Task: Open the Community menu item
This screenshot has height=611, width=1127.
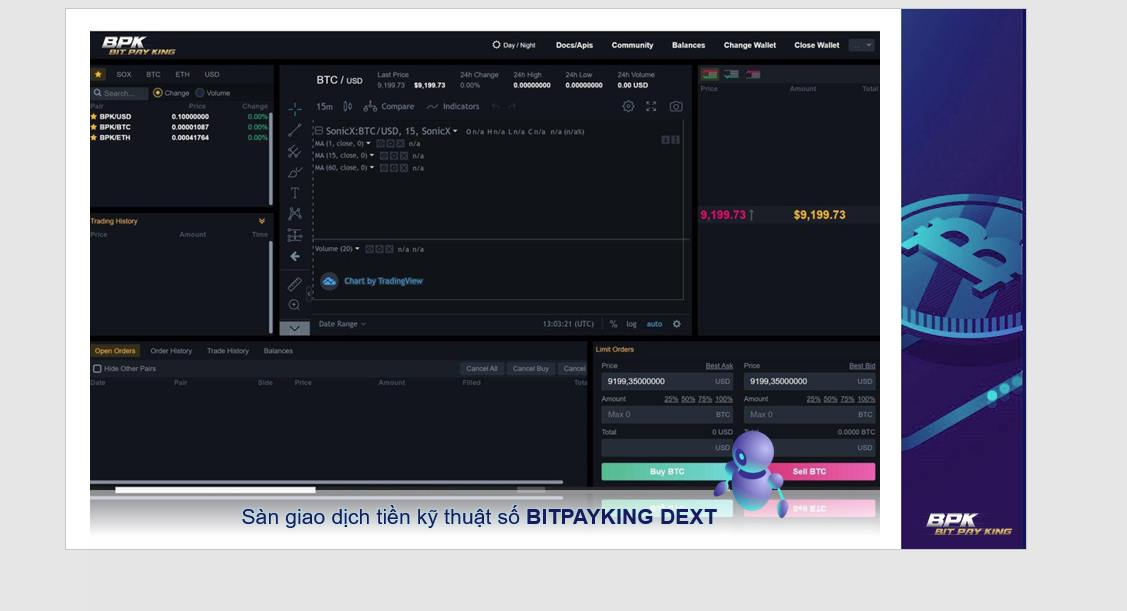Action: 632,45
